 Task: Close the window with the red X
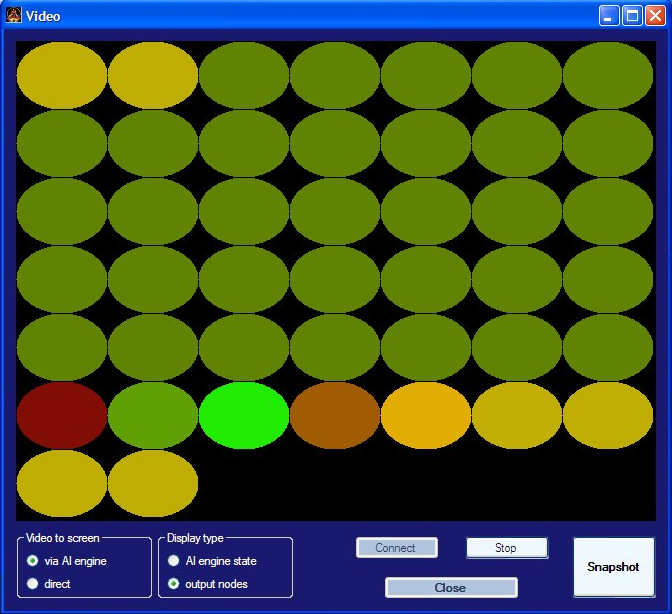[x=655, y=16]
